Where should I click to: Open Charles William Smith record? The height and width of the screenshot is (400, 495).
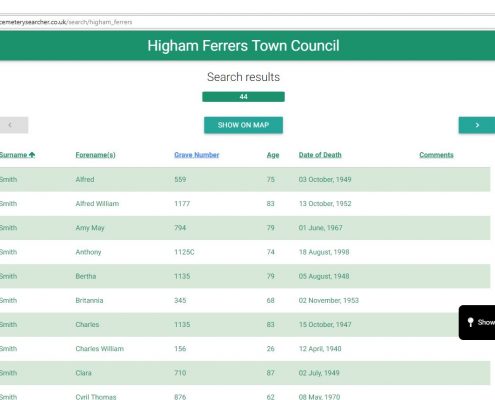click(245, 349)
